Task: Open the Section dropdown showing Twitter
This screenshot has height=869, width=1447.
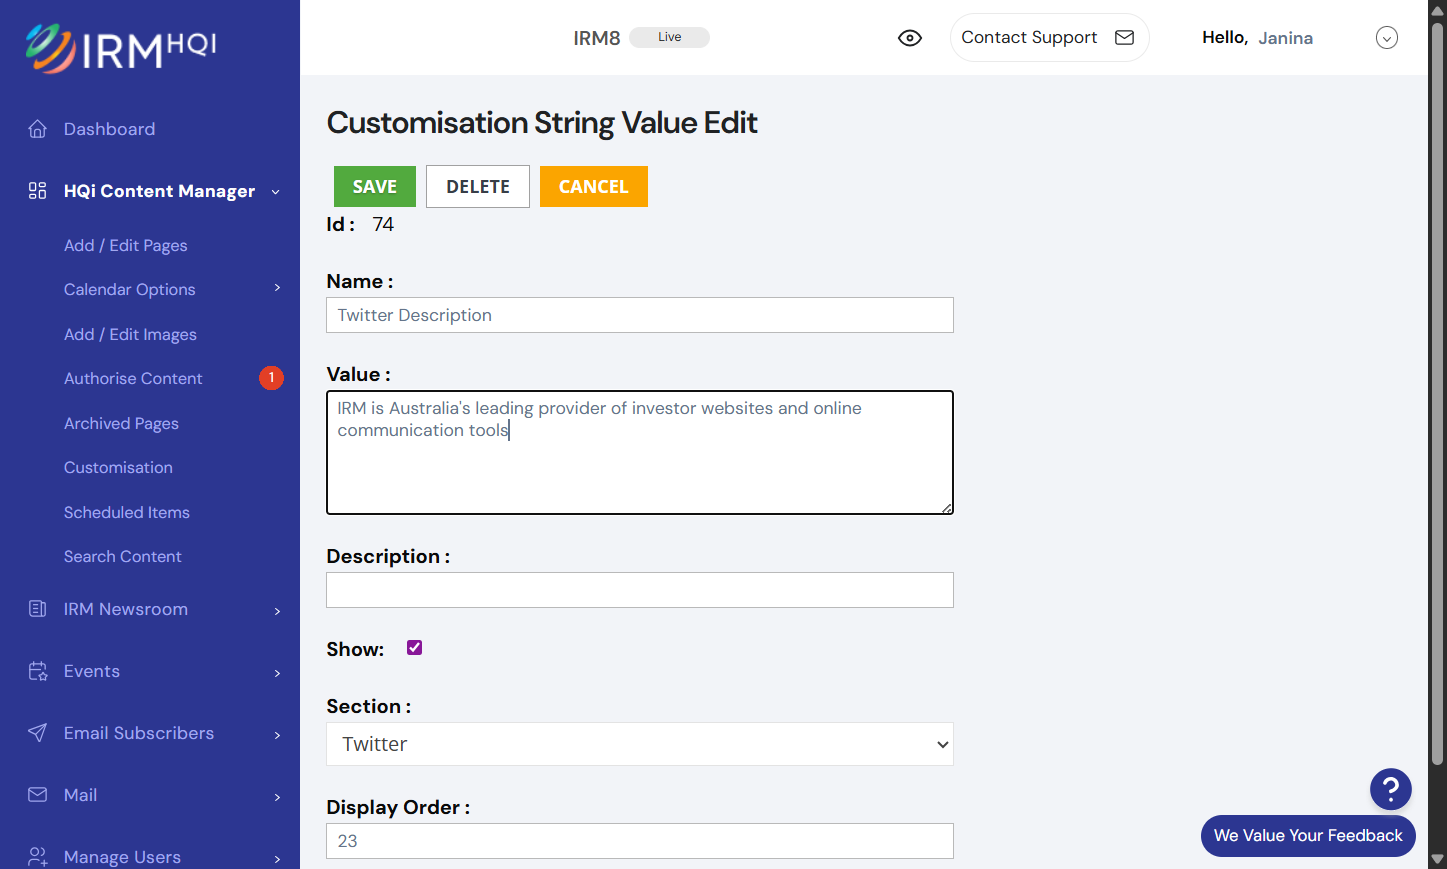Action: click(640, 744)
